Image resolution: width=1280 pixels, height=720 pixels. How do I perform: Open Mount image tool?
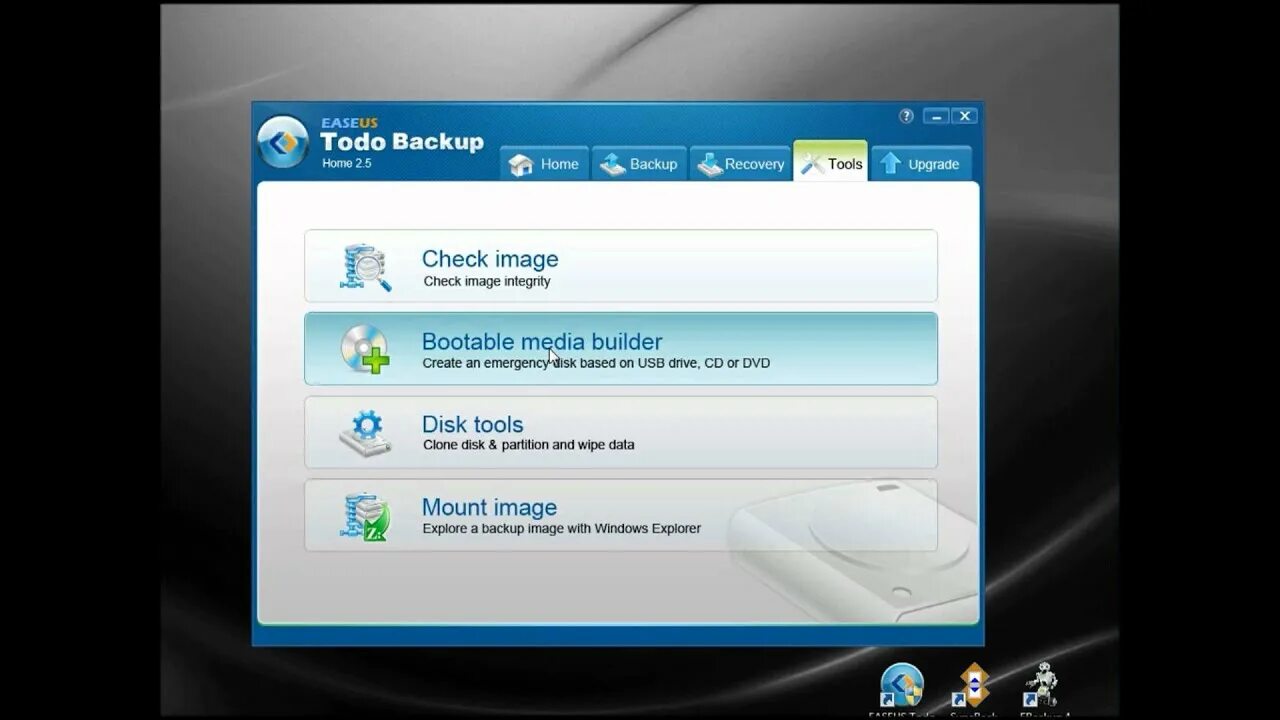621,515
